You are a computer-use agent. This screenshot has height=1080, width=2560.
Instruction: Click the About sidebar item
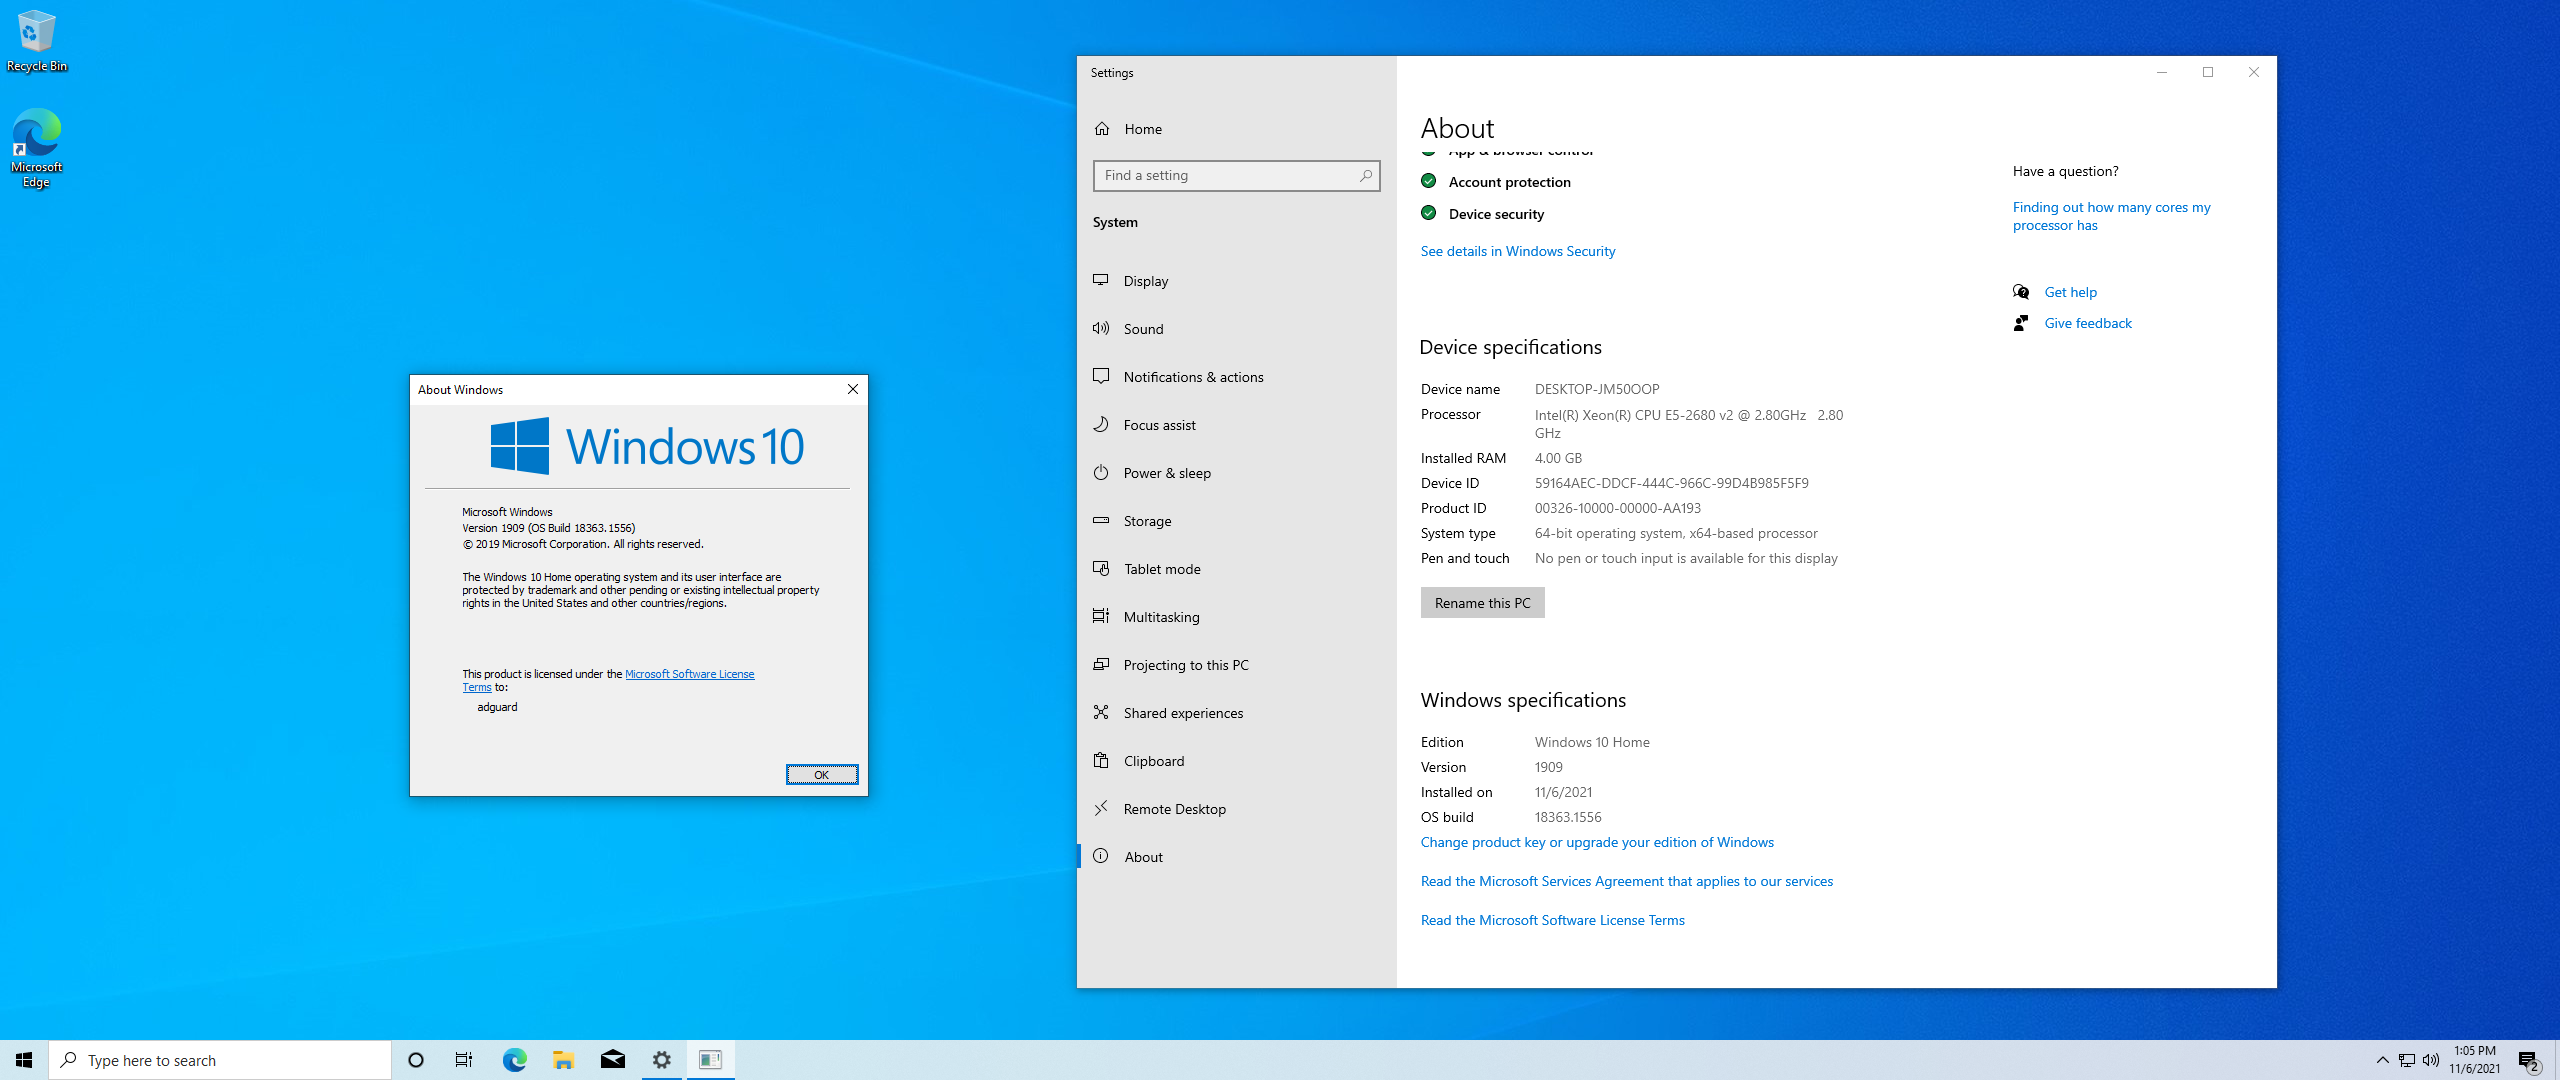click(x=1236, y=857)
